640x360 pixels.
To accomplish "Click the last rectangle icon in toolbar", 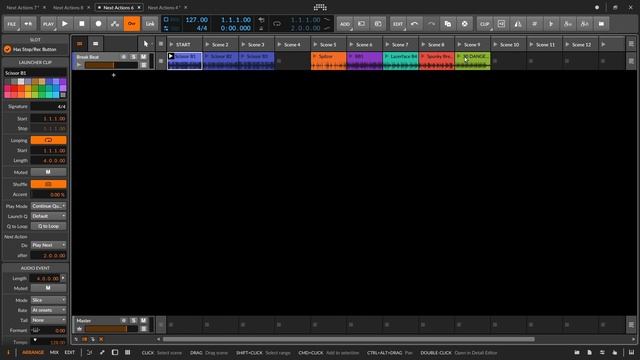I will 601,24.
